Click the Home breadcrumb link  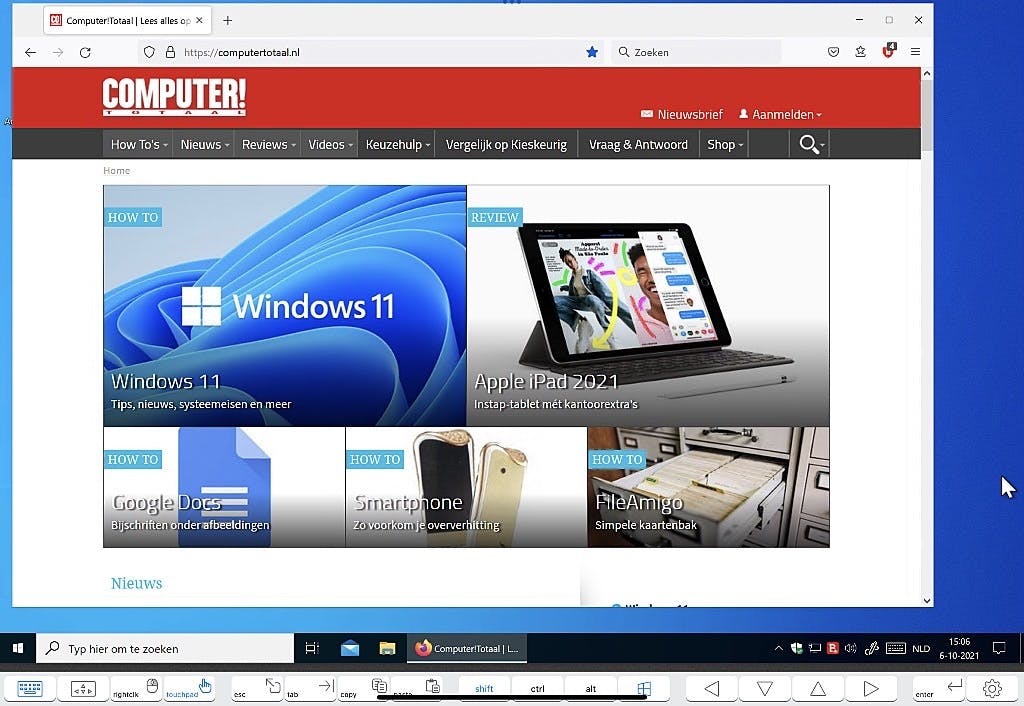[116, 170]
